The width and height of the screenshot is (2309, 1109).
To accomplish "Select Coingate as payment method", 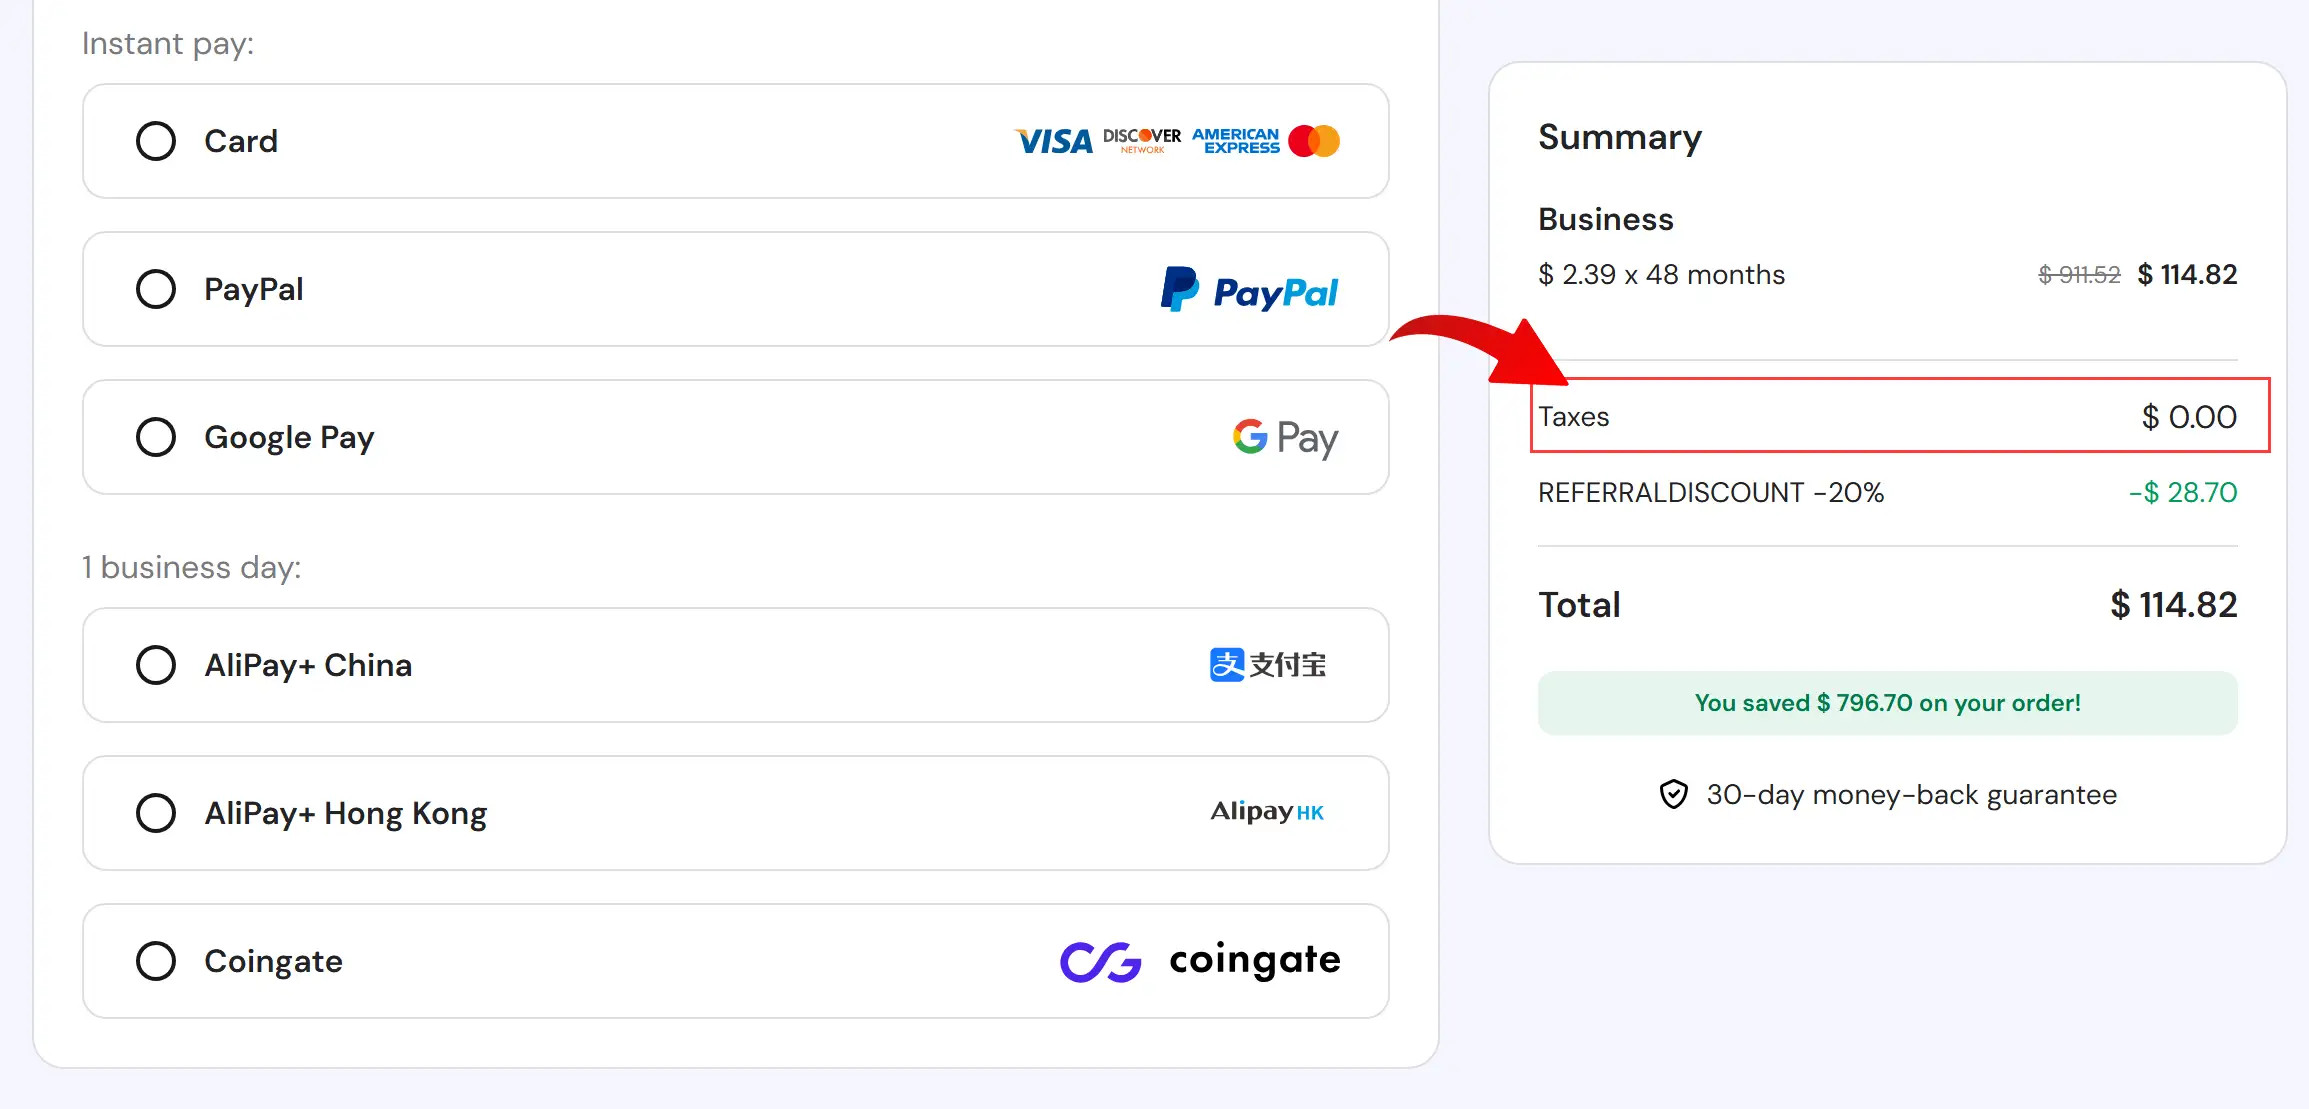I will coord(156,960).
